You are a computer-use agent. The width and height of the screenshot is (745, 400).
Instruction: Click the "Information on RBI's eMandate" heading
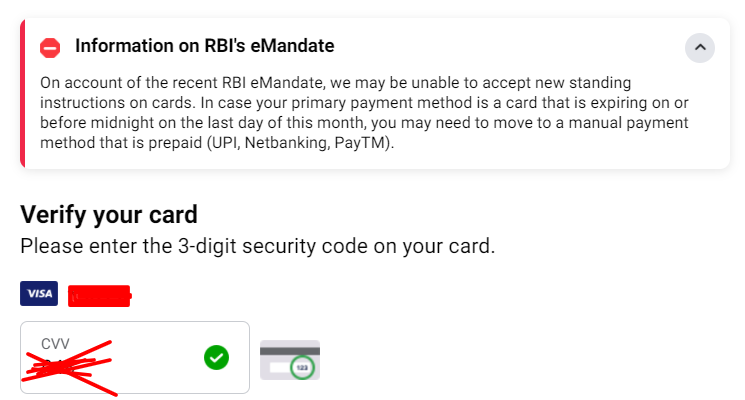tap(204, 46)
